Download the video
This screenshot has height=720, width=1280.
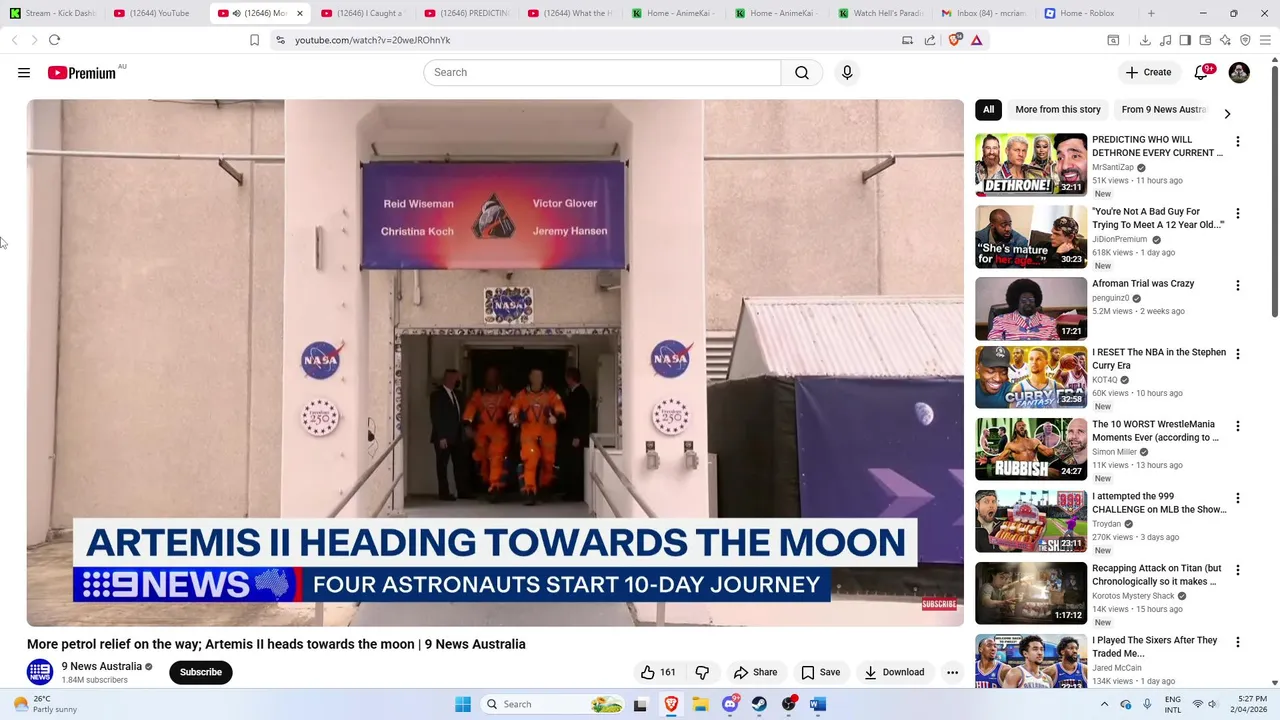pos(894,672)
